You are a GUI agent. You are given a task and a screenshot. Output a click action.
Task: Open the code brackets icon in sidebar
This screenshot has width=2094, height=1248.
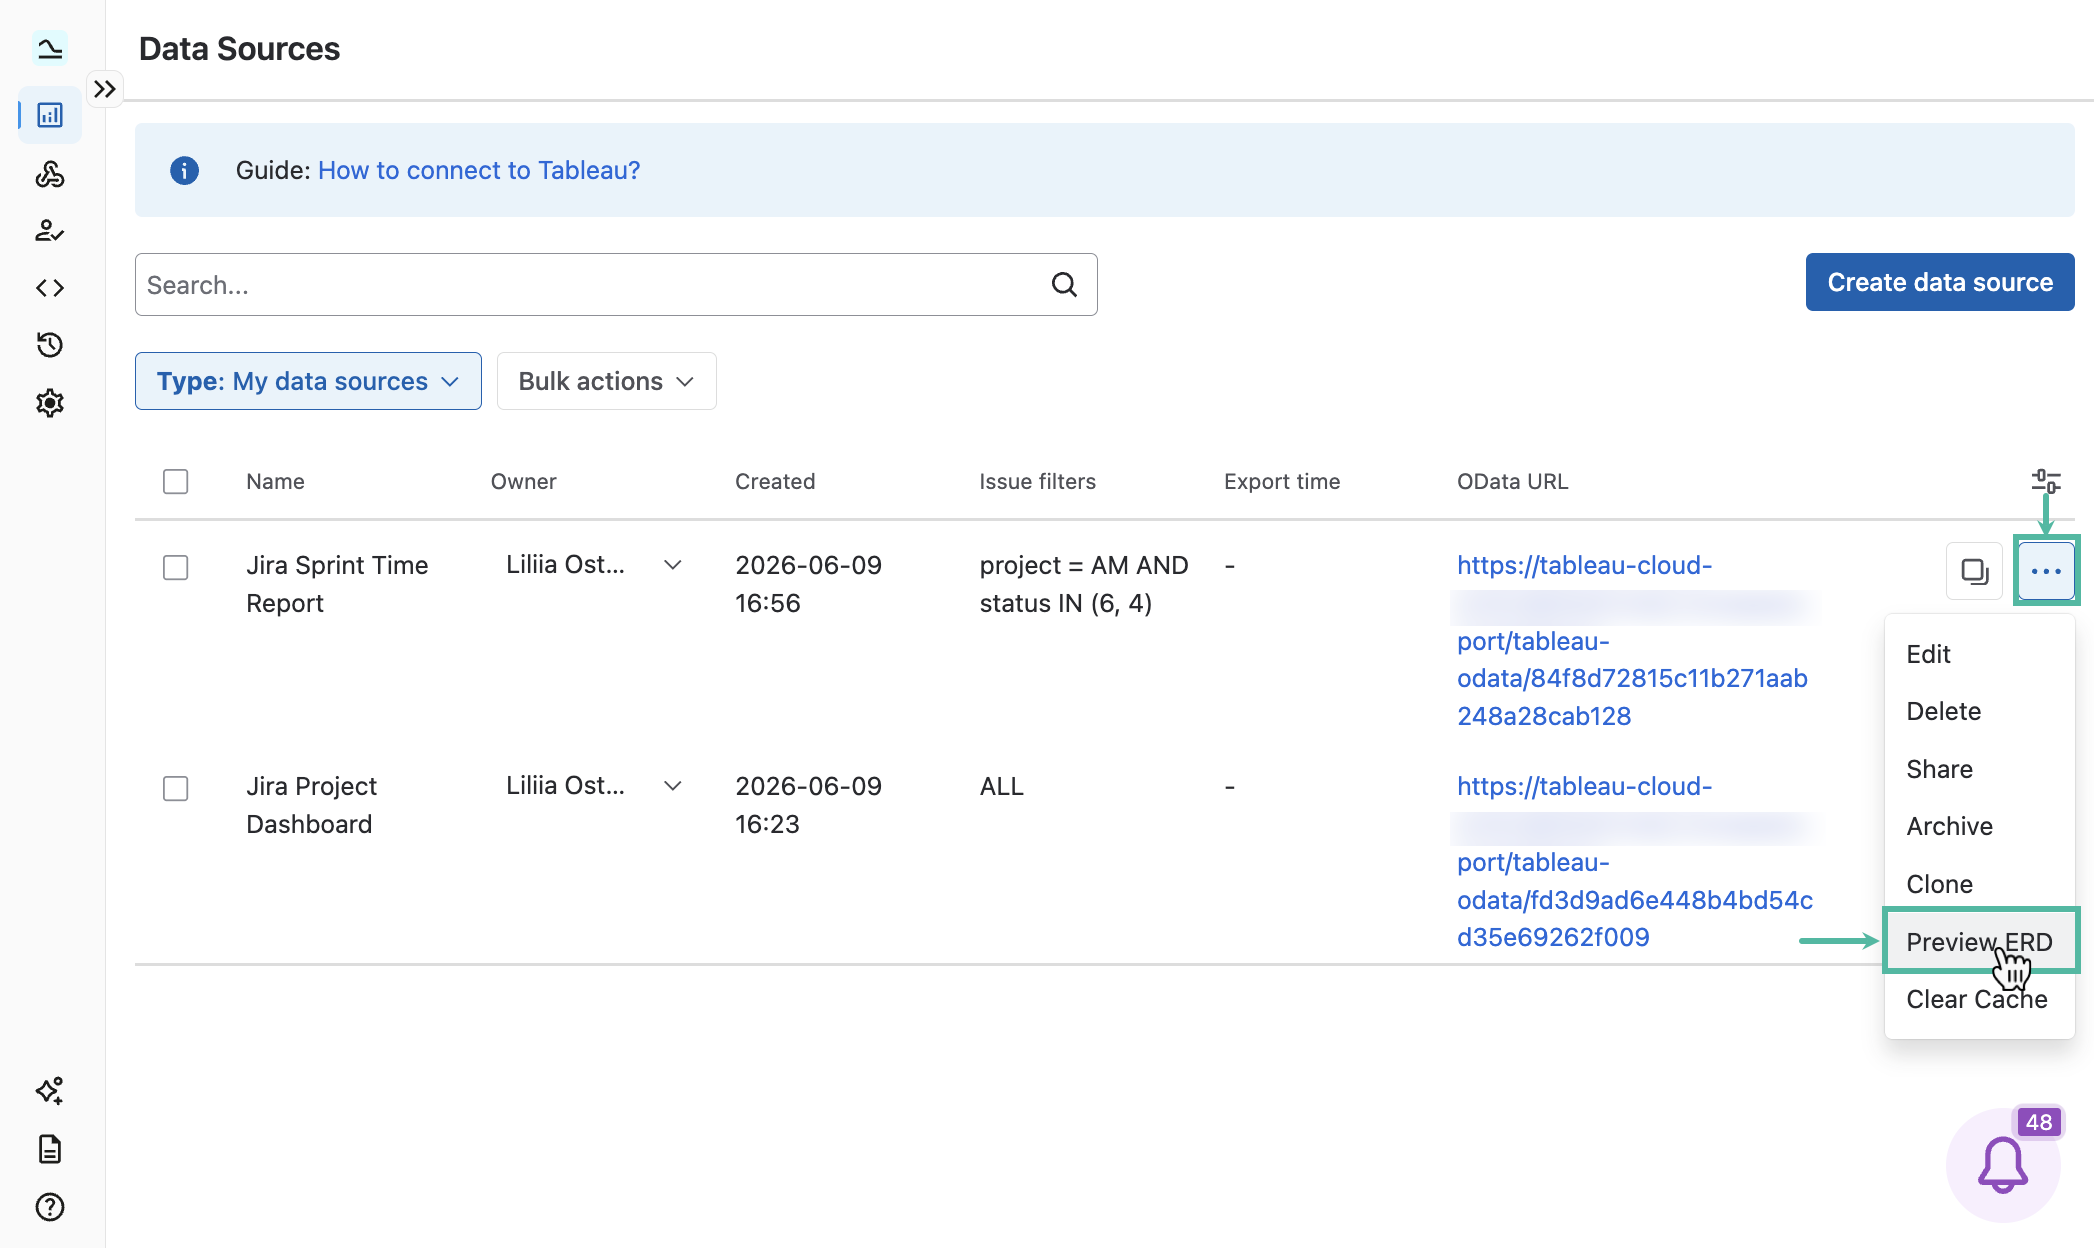[50, 288]
